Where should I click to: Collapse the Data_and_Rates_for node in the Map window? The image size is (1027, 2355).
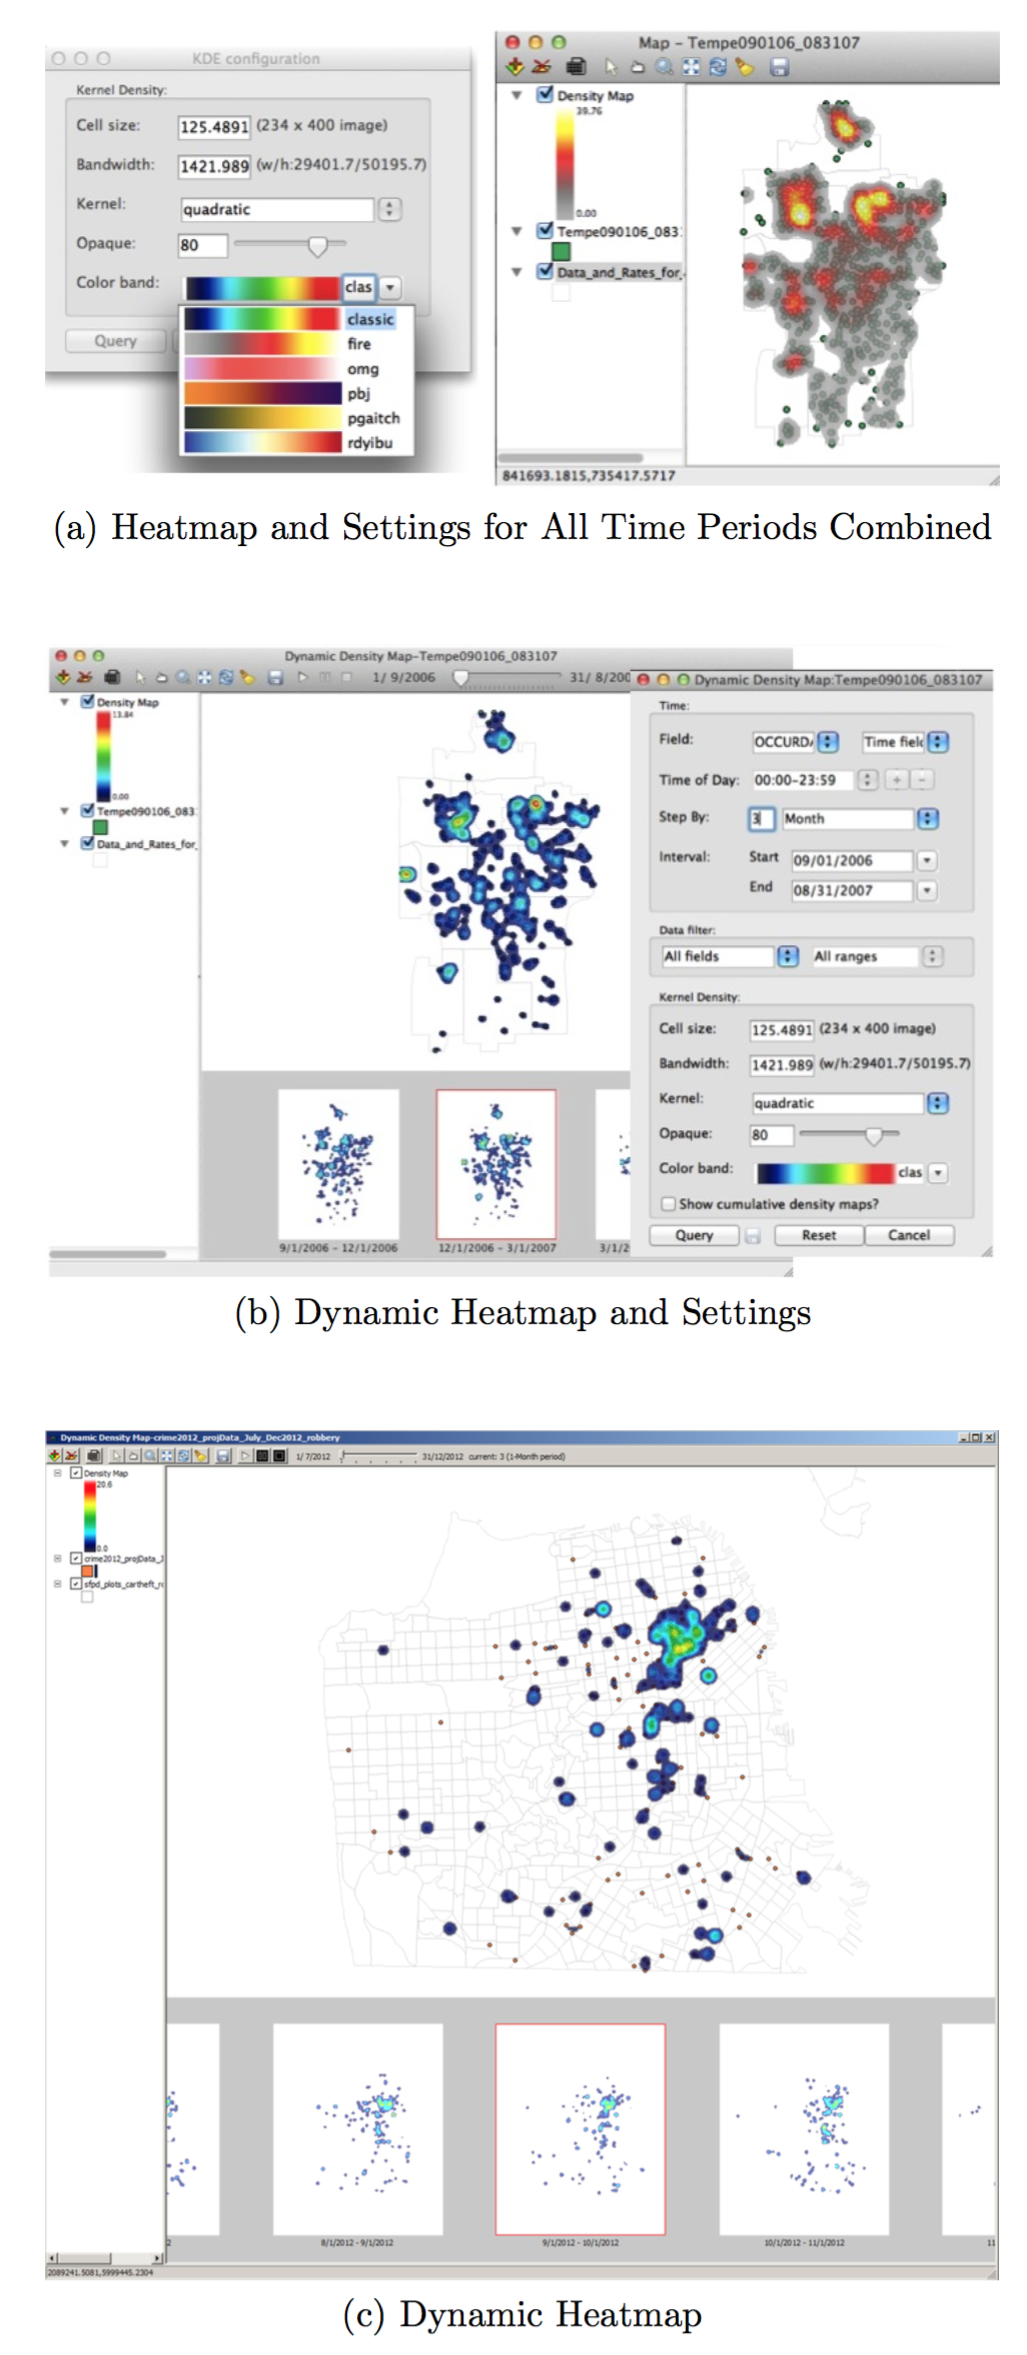[x=517, y=272]
